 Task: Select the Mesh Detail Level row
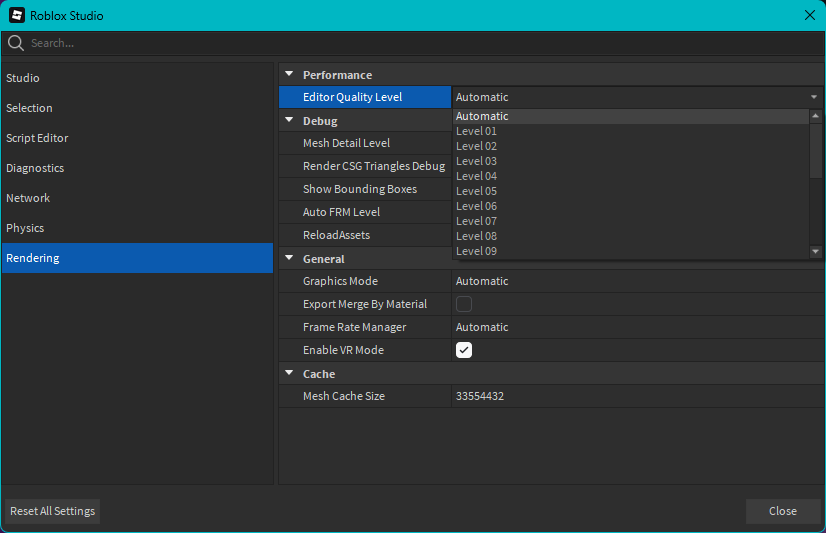[x=365, y=143]
